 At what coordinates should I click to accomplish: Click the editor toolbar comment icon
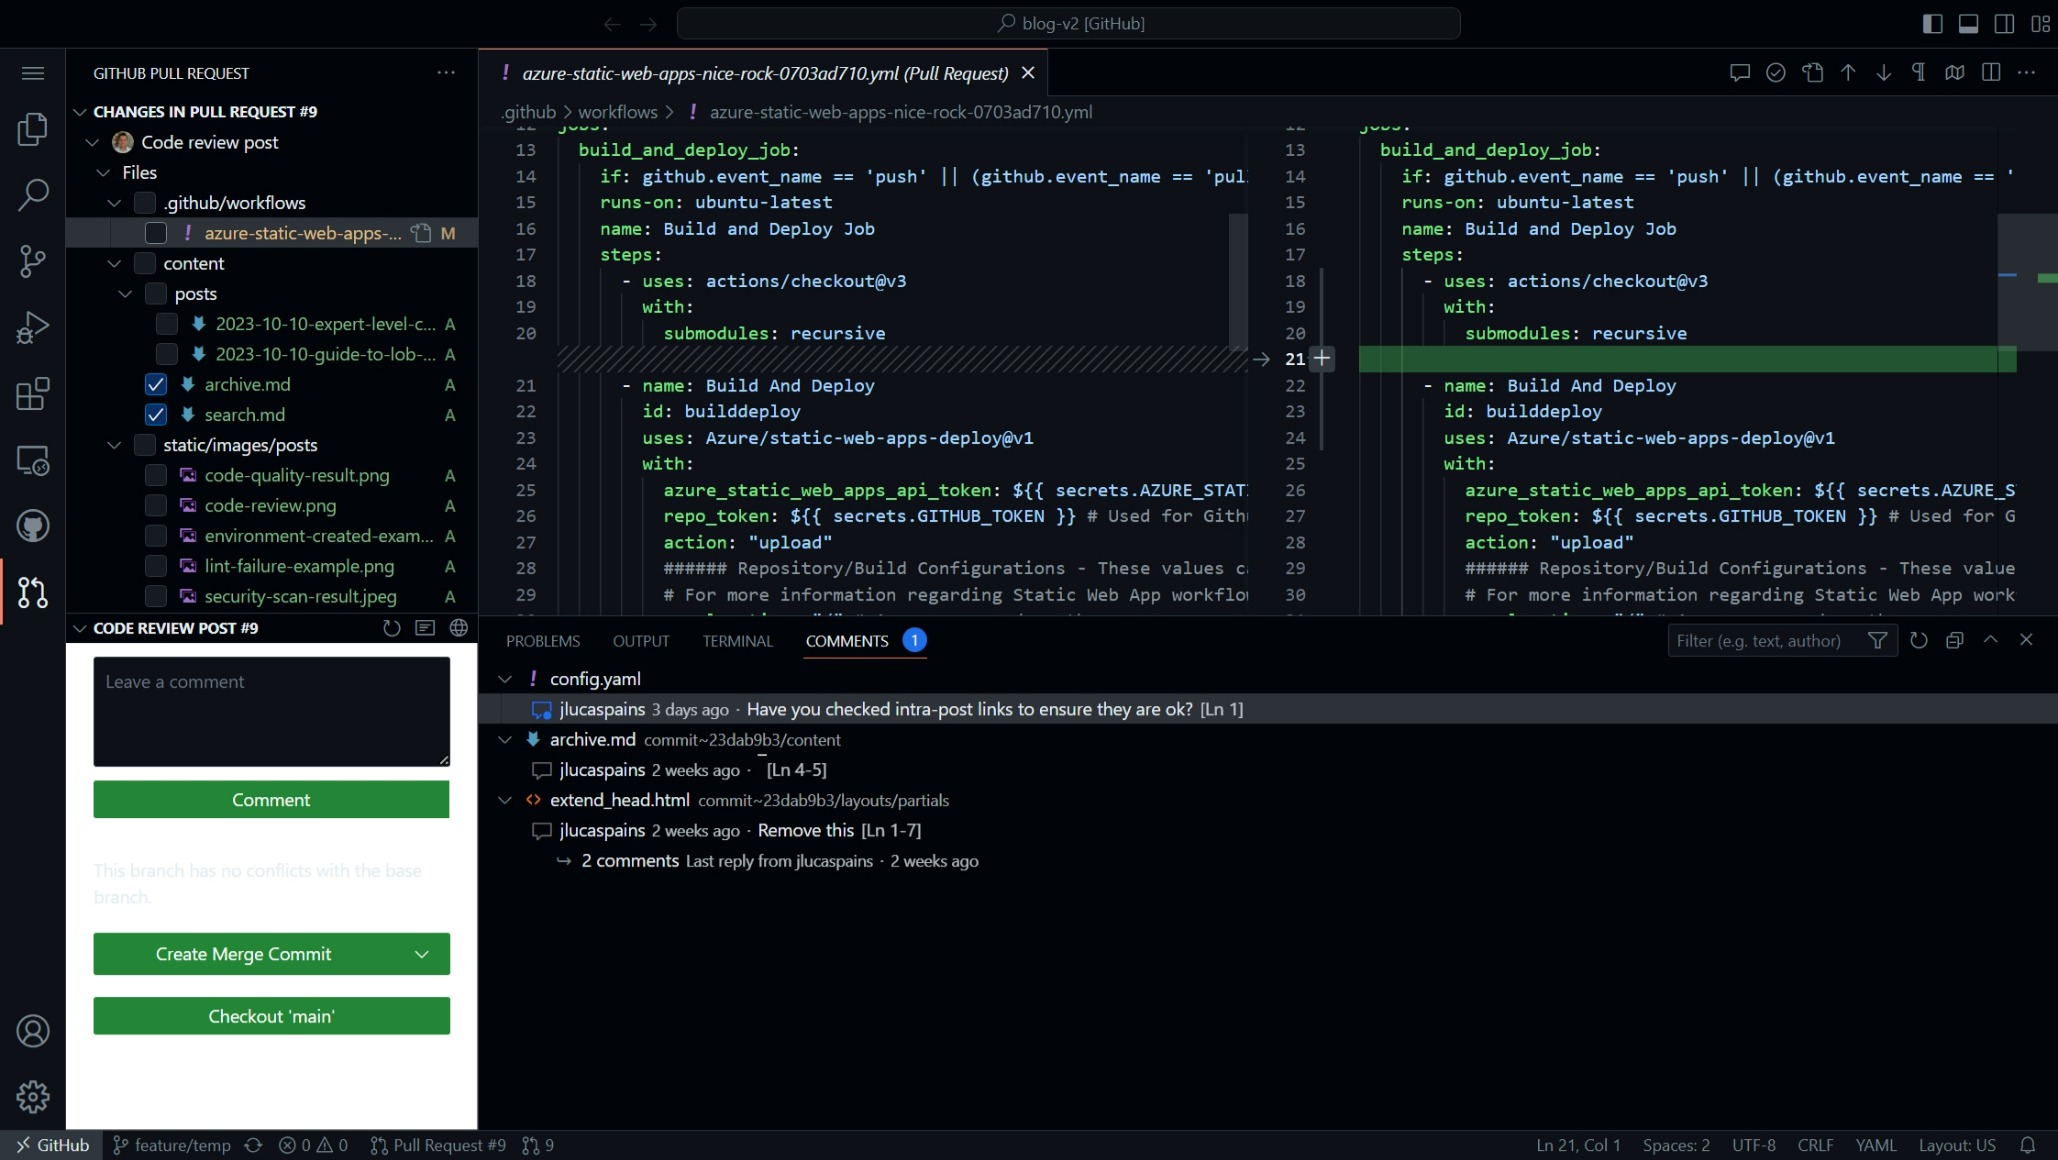click(1740, 73)
